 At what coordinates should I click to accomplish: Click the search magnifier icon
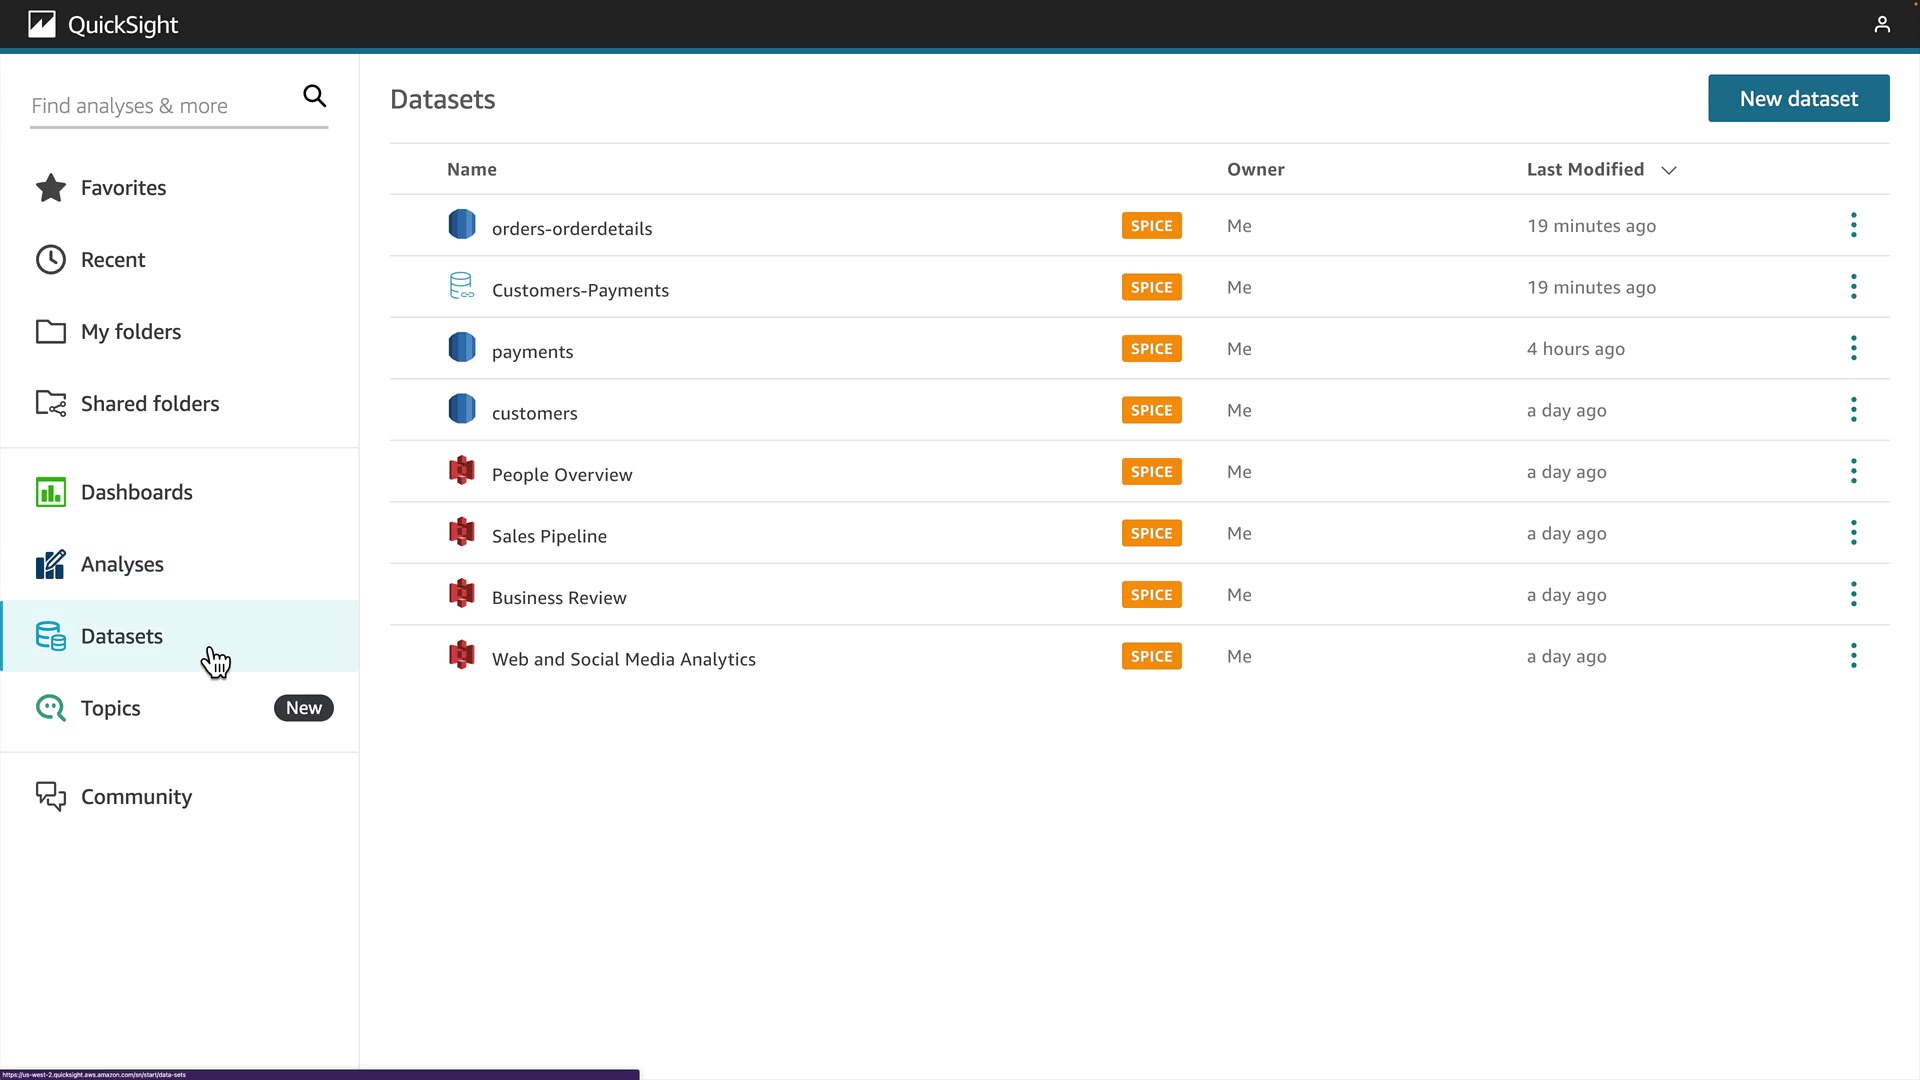pos(314,96)
